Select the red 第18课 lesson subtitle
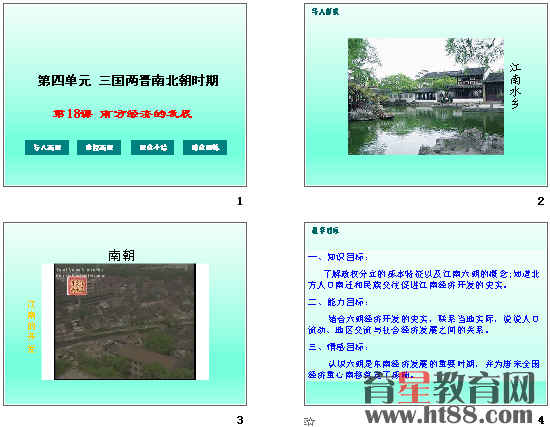Image resolution: width=550 pixels, height=427 pixels. tap(122, 114)
